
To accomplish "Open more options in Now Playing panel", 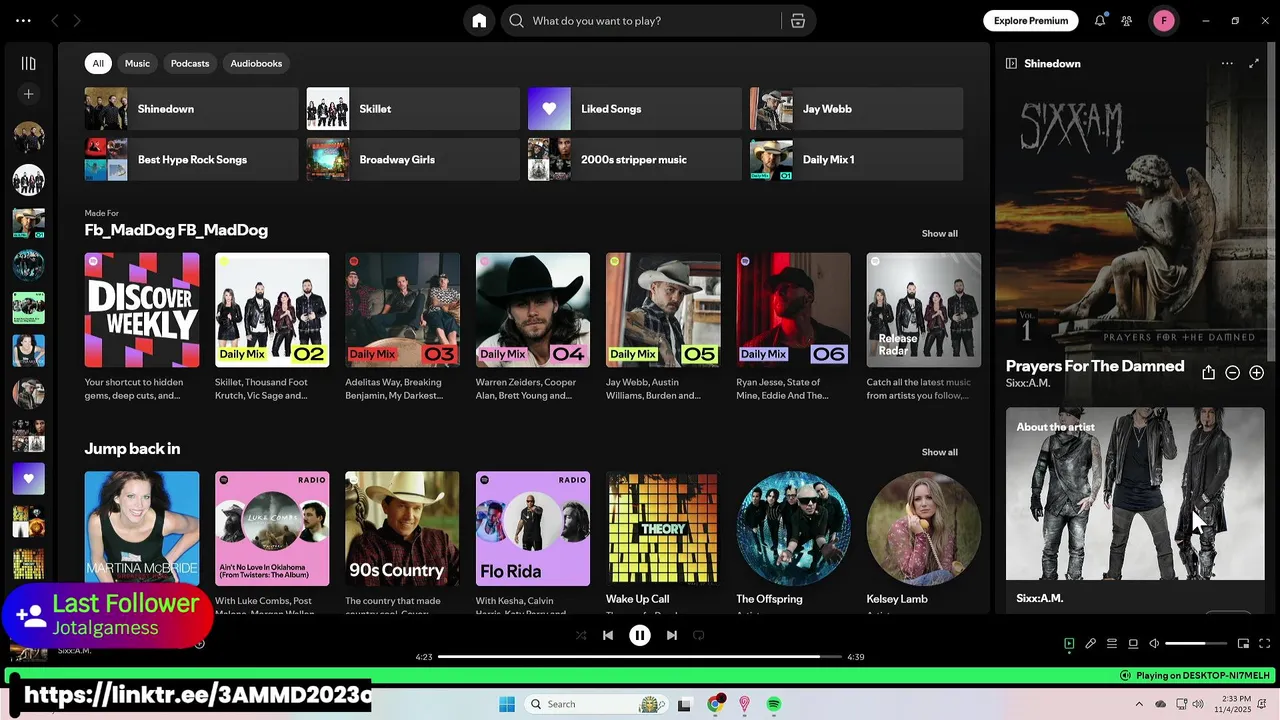I will coord(1227,63).
